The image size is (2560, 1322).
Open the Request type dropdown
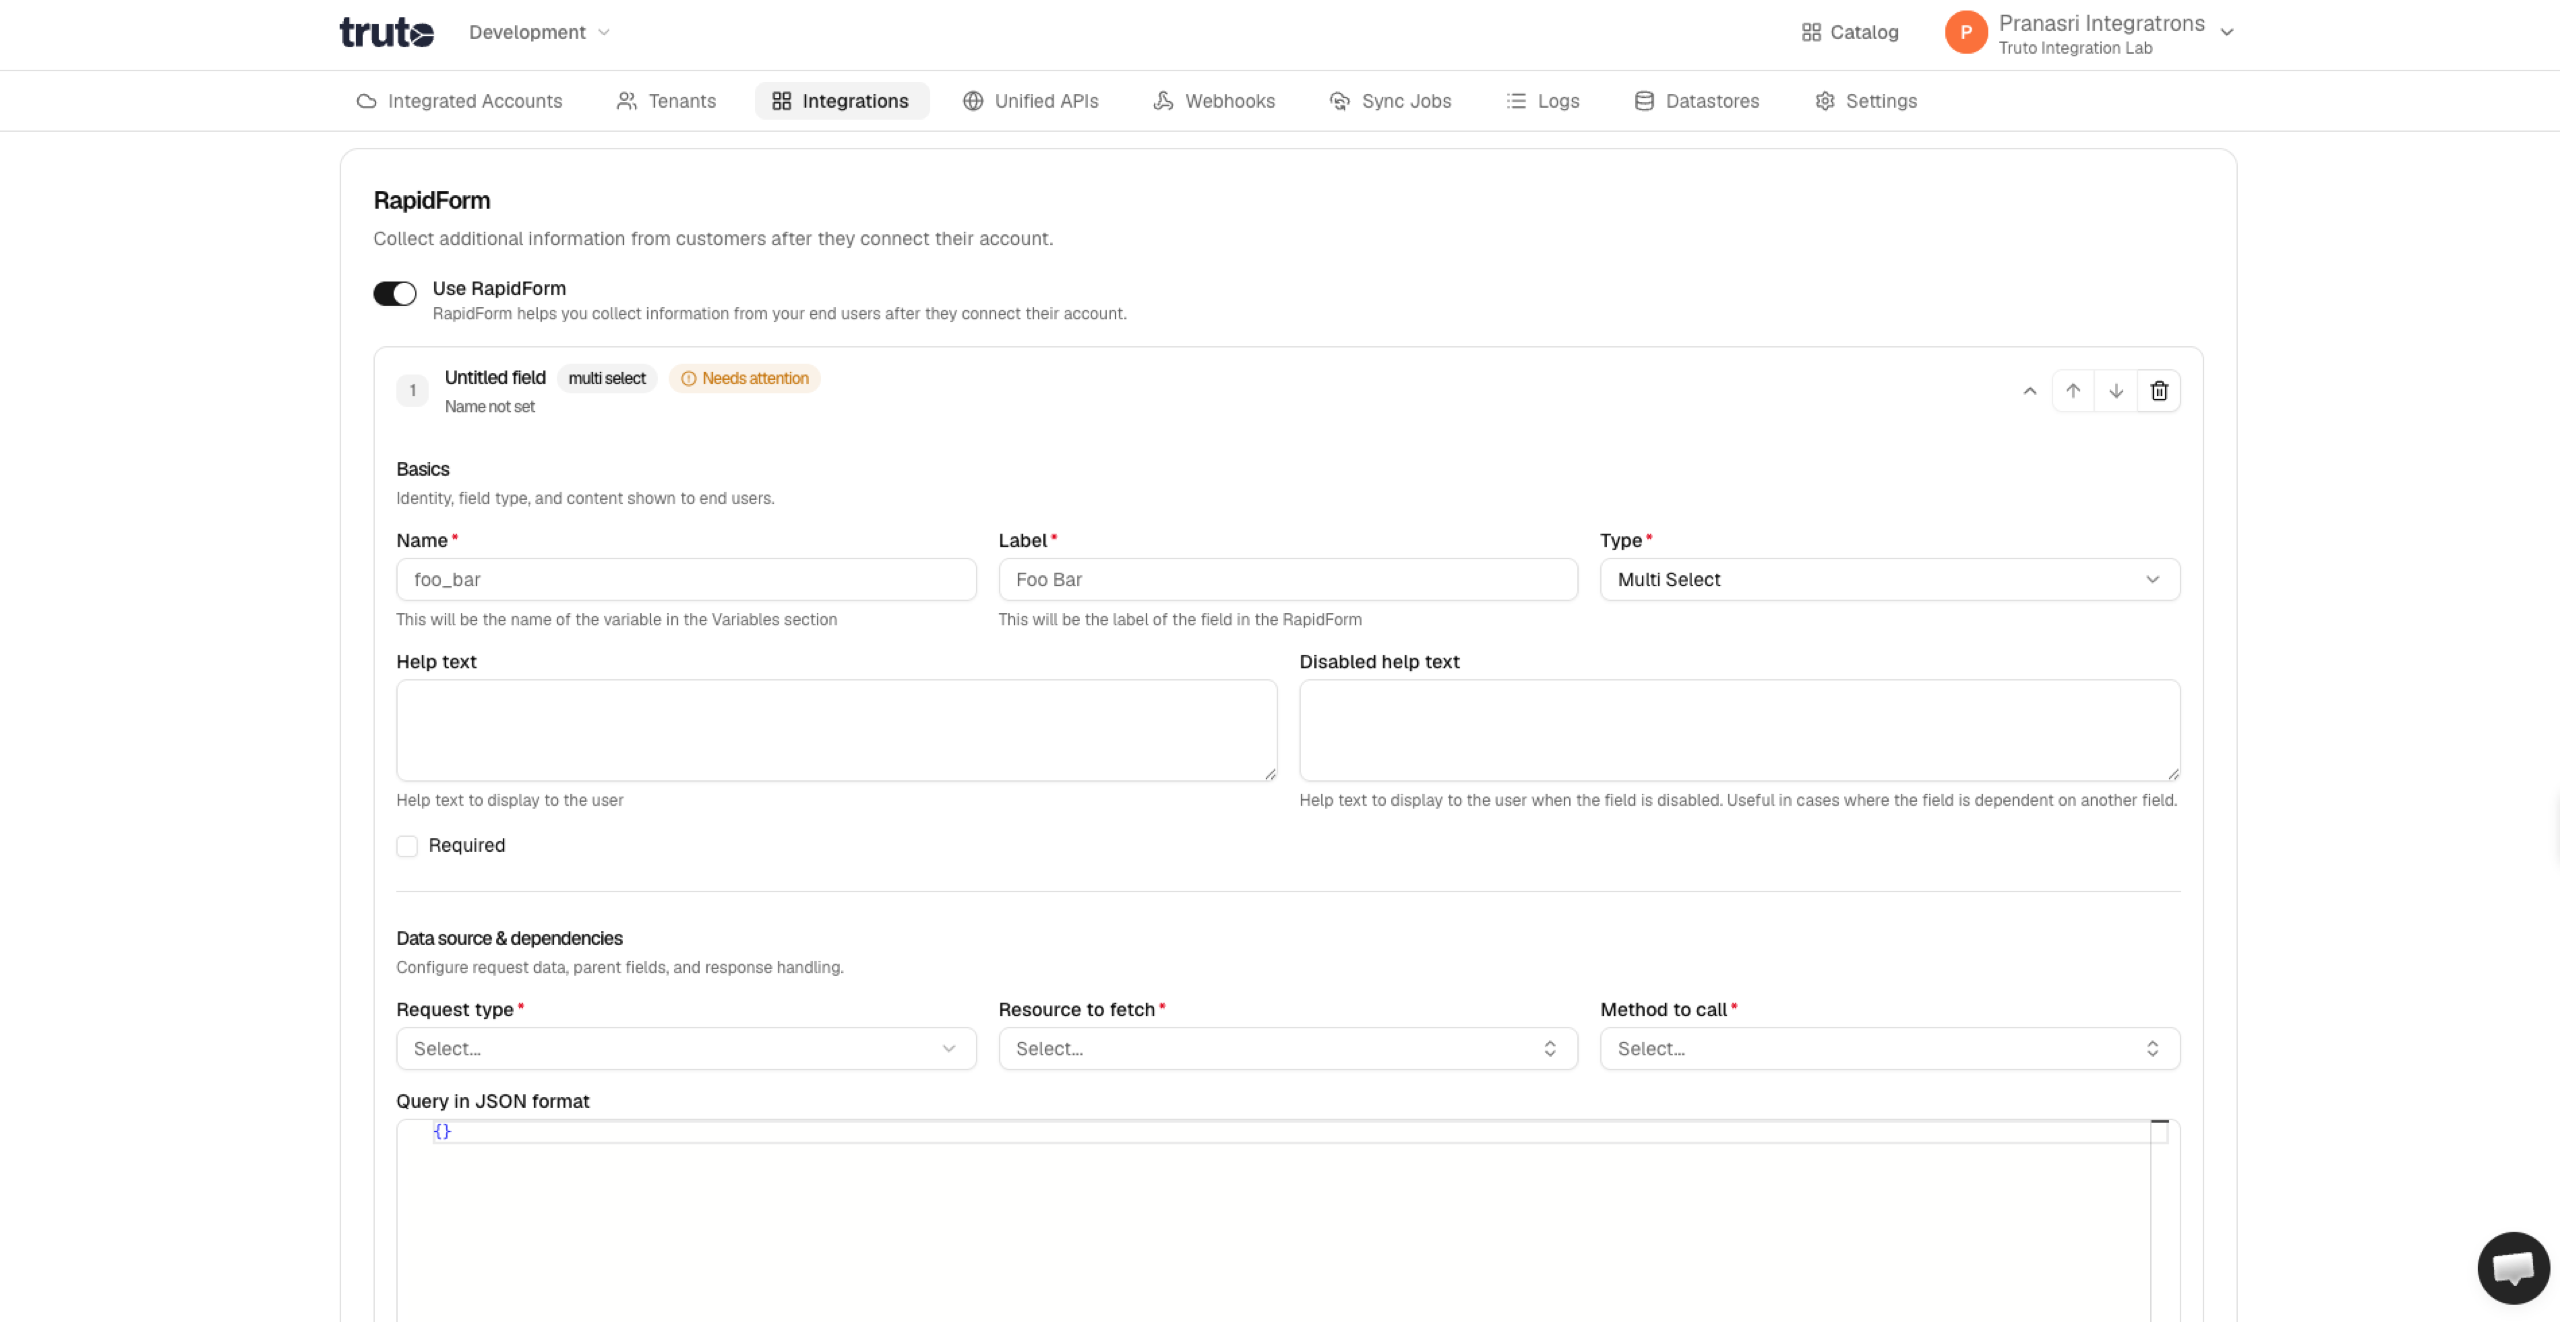pyautogui.click(x=686, y=1049)
